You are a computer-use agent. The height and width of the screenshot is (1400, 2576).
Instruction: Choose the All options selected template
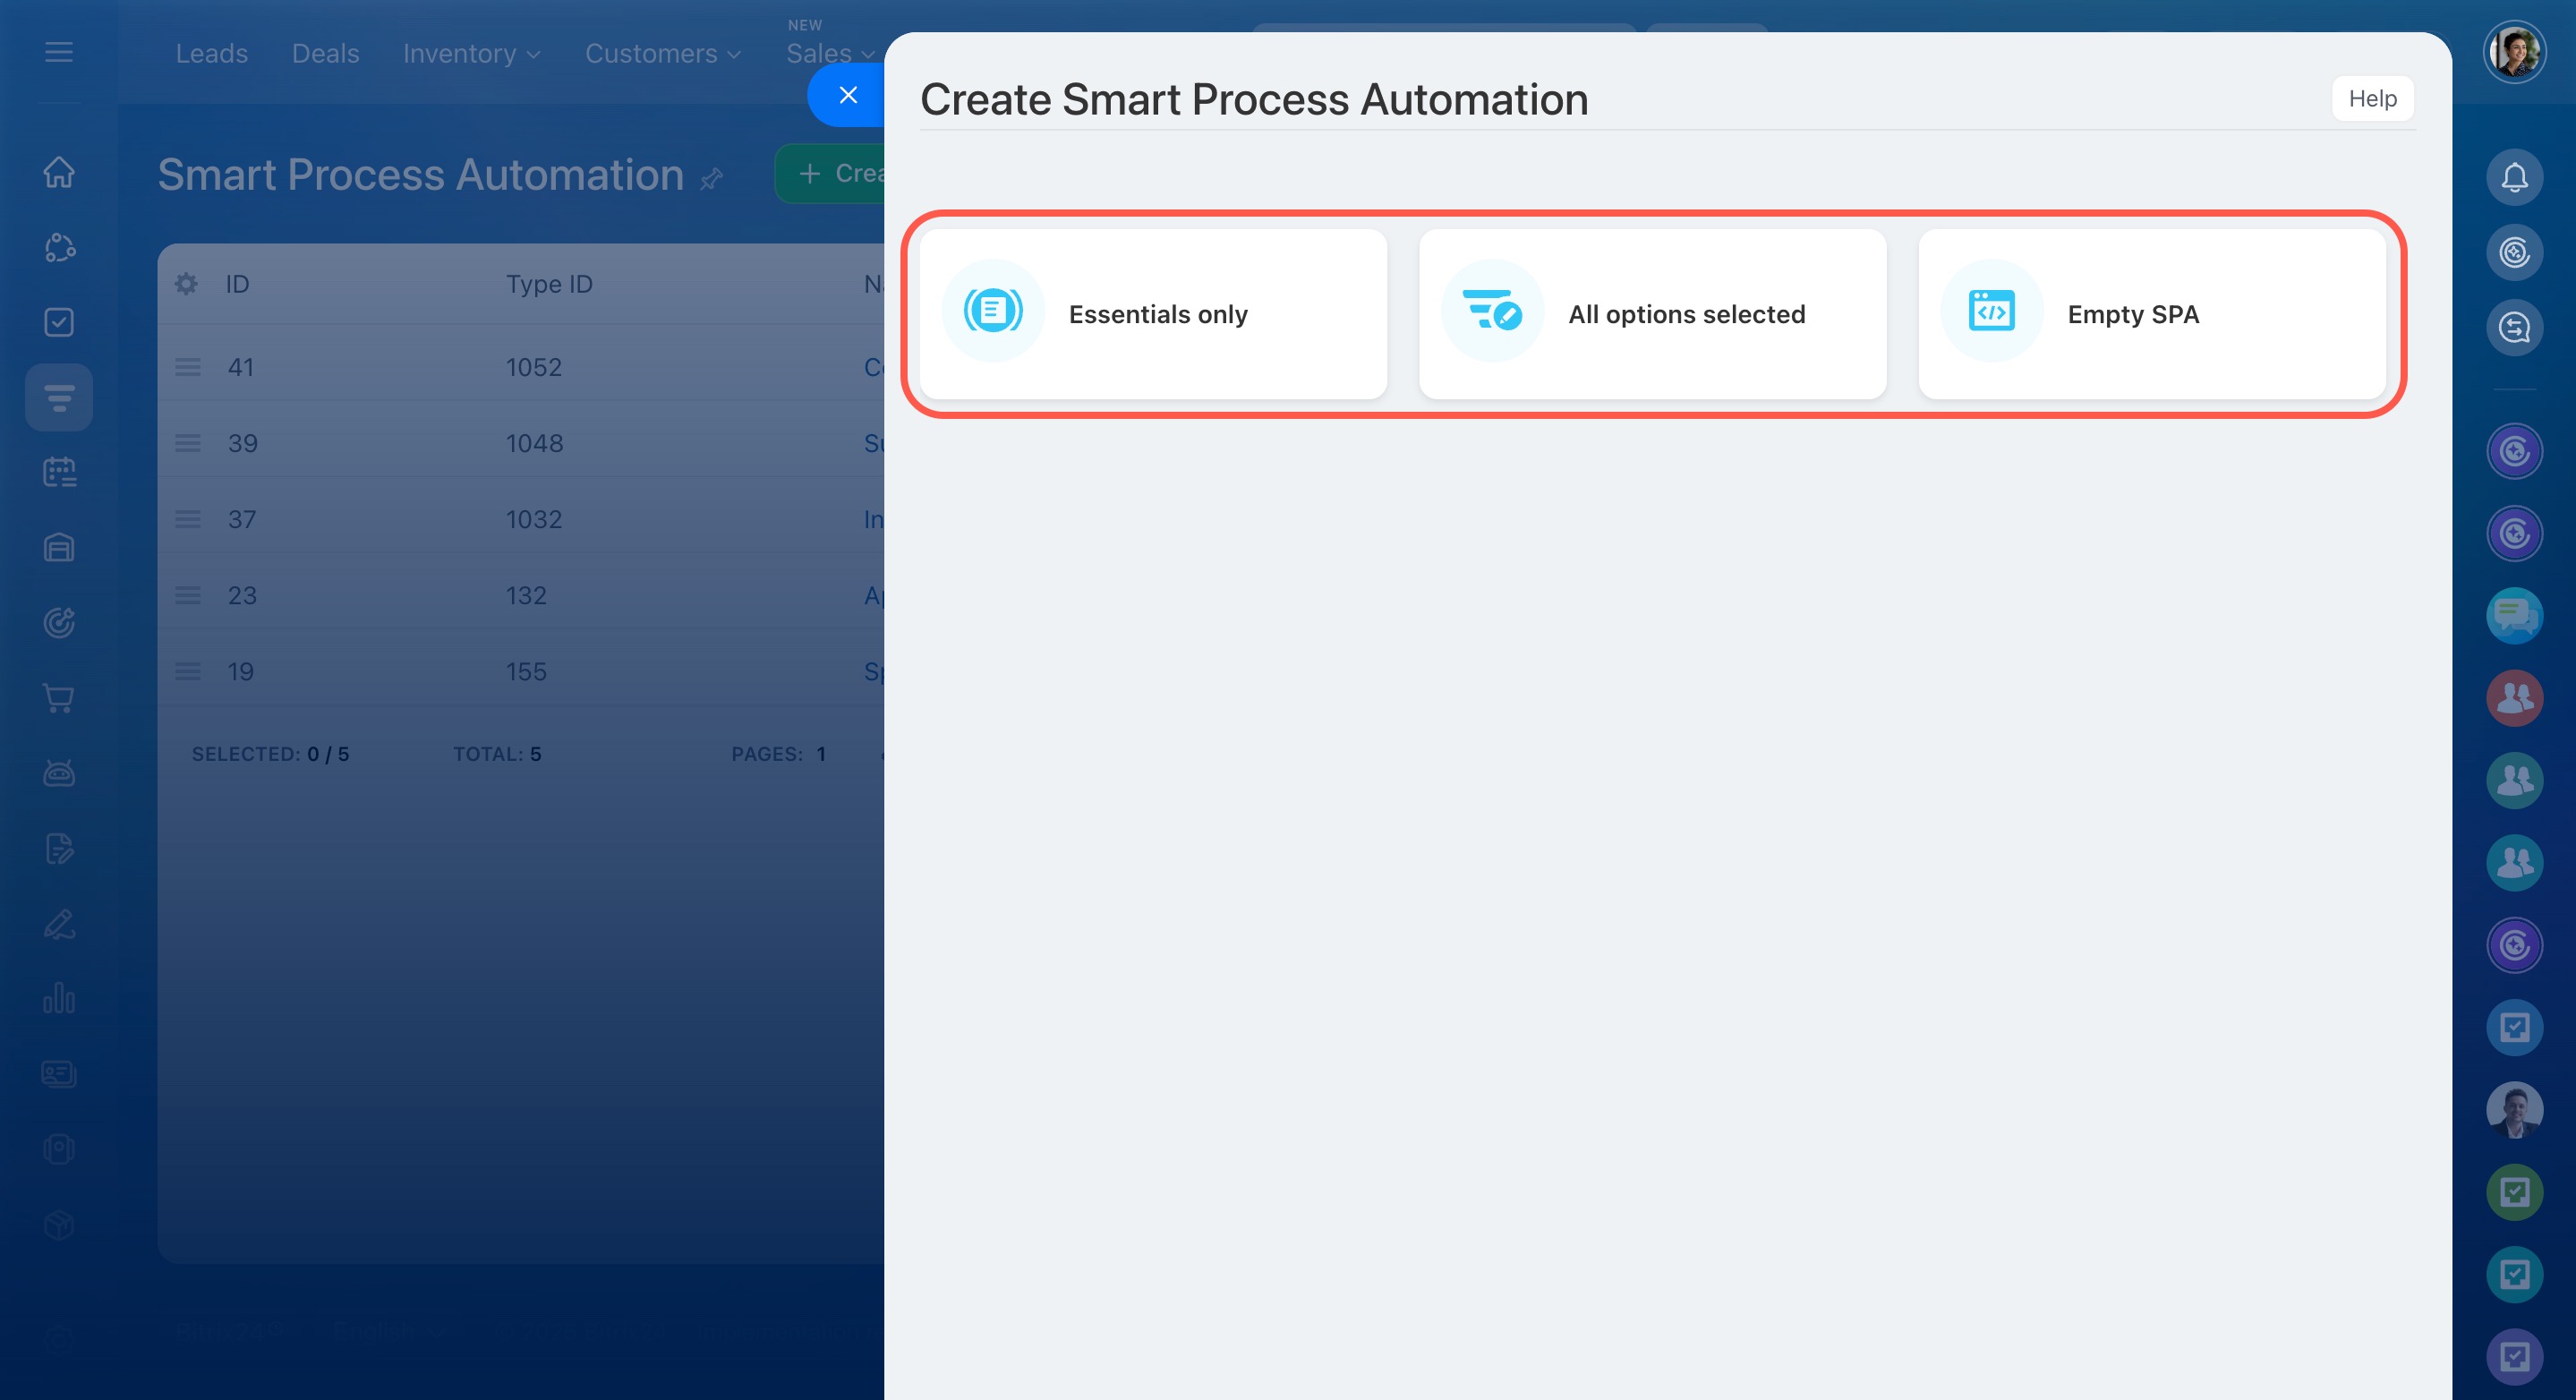coord(1652,314)
